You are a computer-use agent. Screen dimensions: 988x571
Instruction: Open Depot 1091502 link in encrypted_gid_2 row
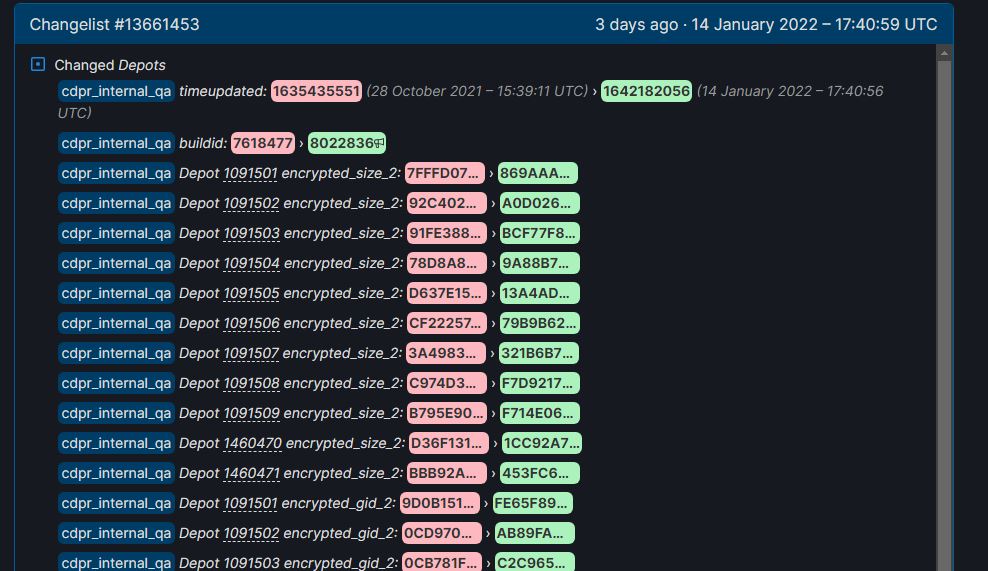click(x=251, y=533)
